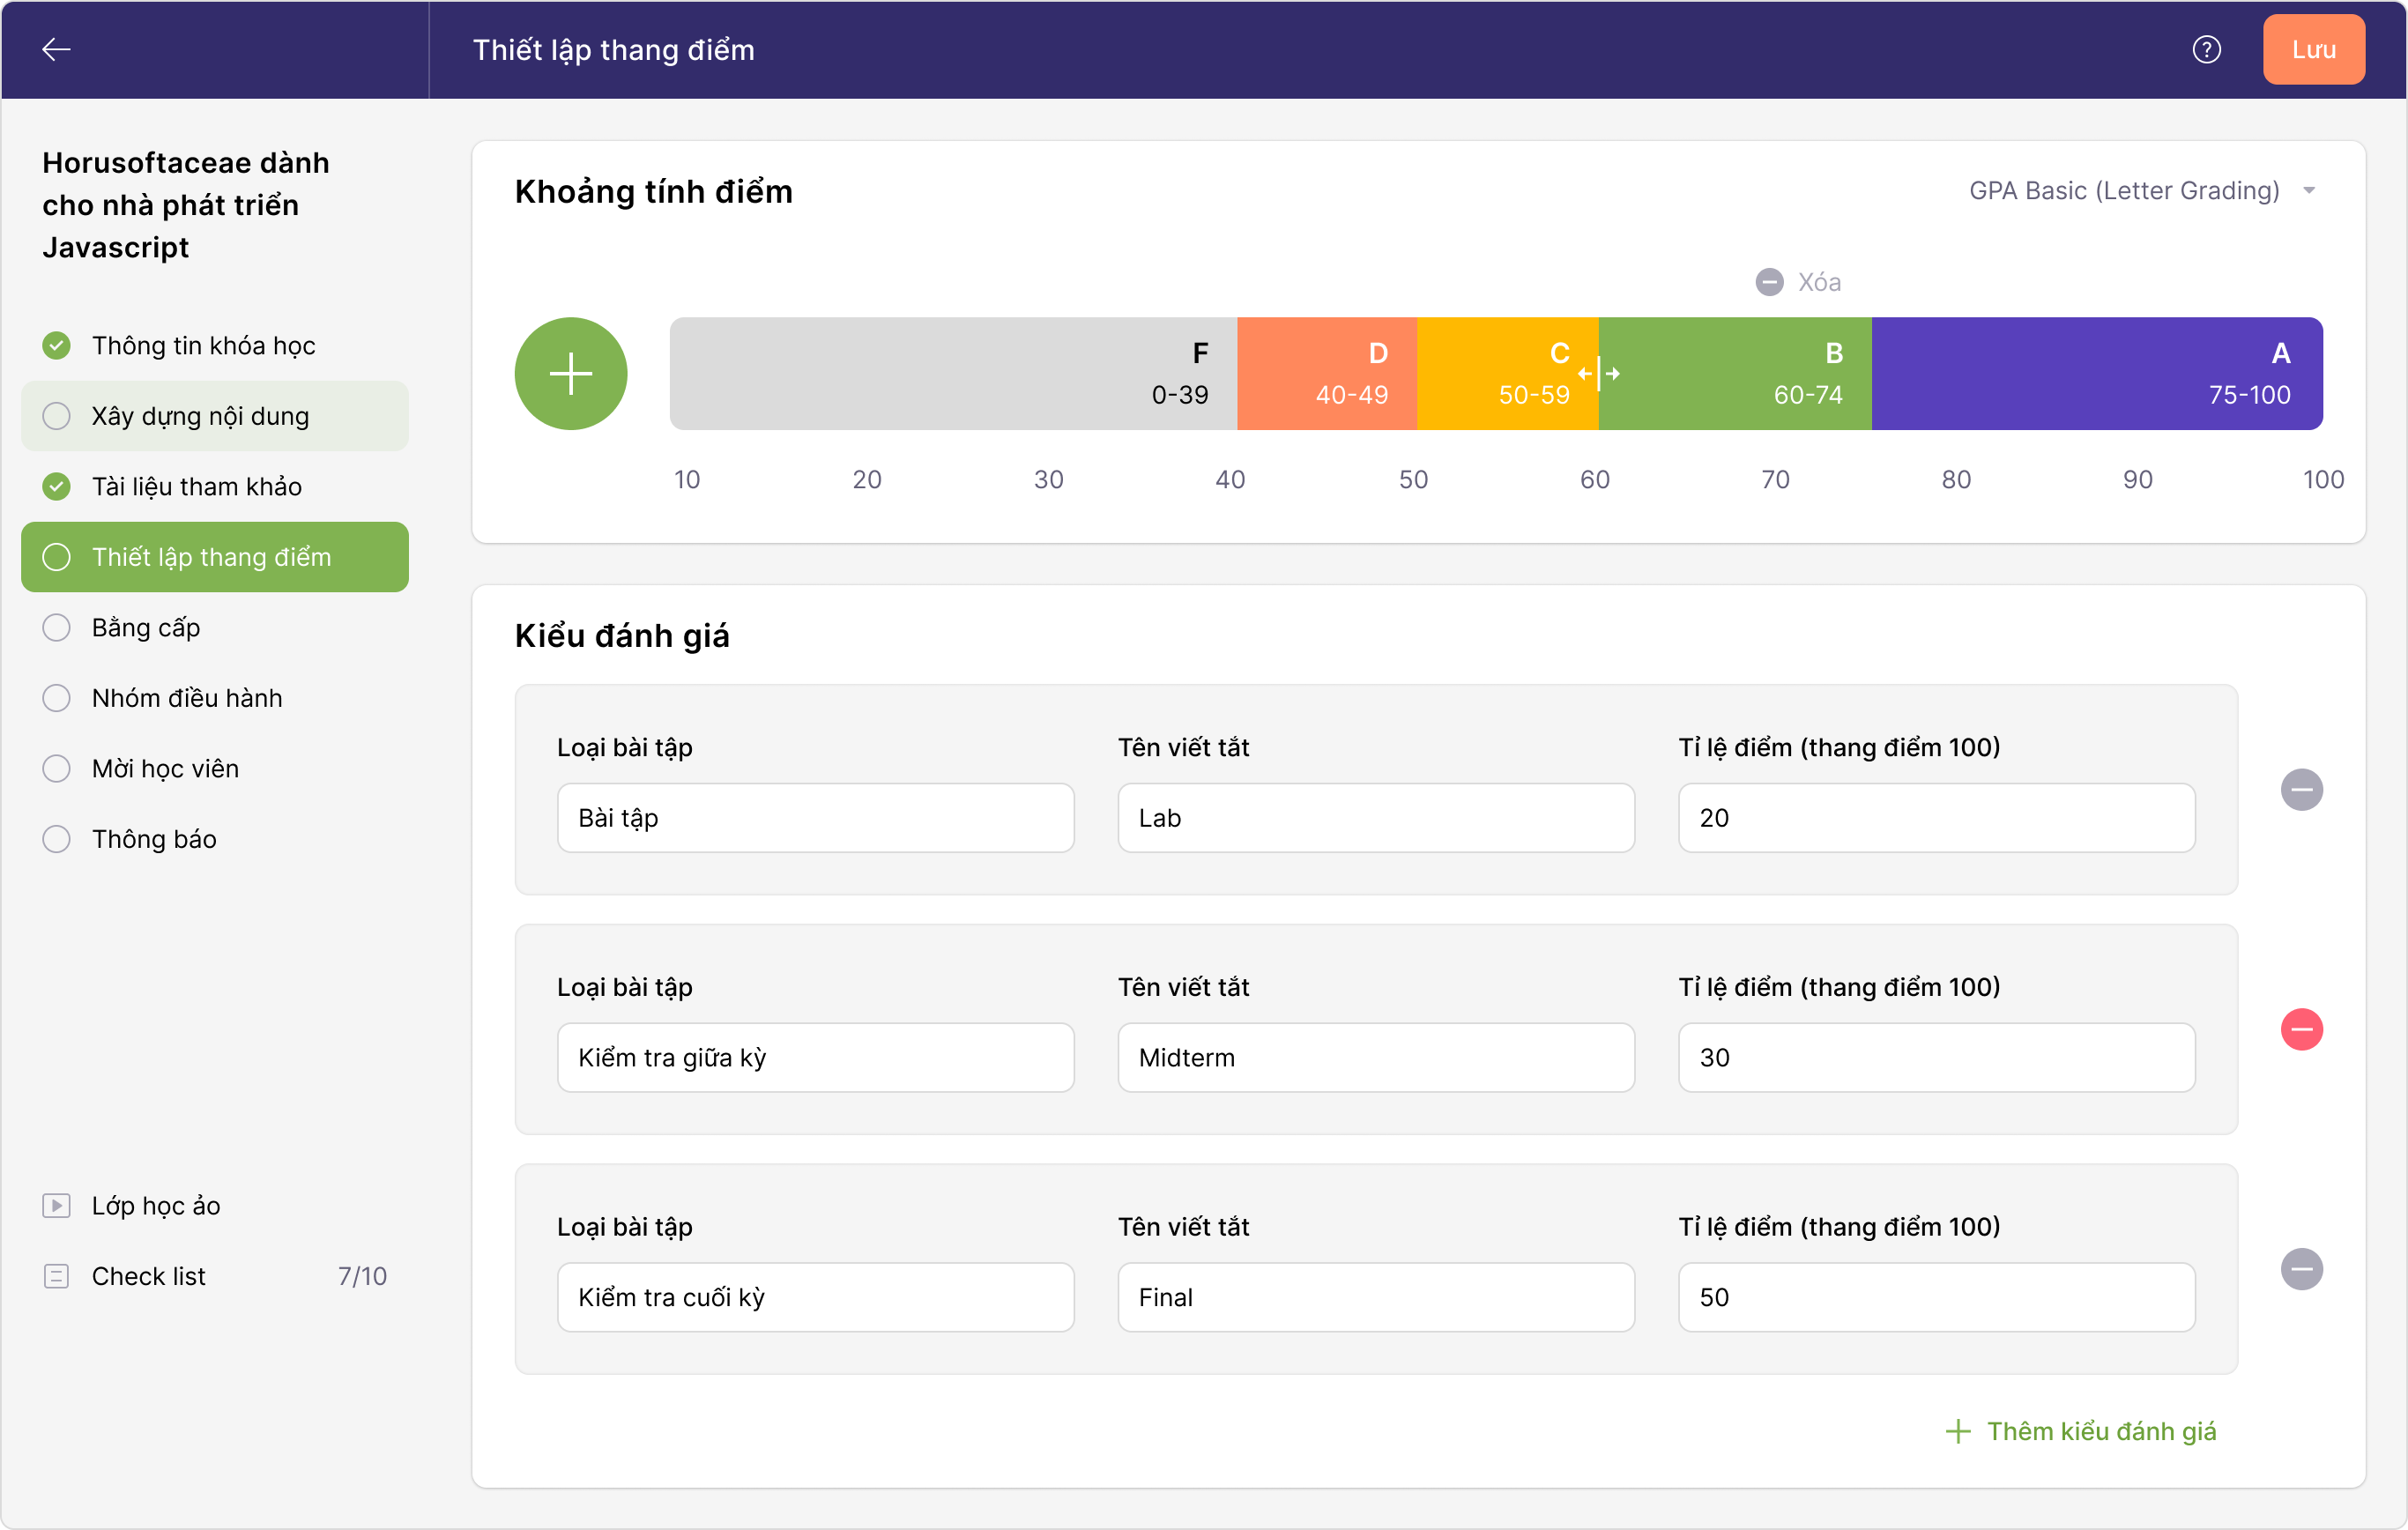The height and width of the screenshot is (1530, 2408).
Task: Click the dropdown arrow beside Letter Grading
Action: click(x=2309, y=190)
